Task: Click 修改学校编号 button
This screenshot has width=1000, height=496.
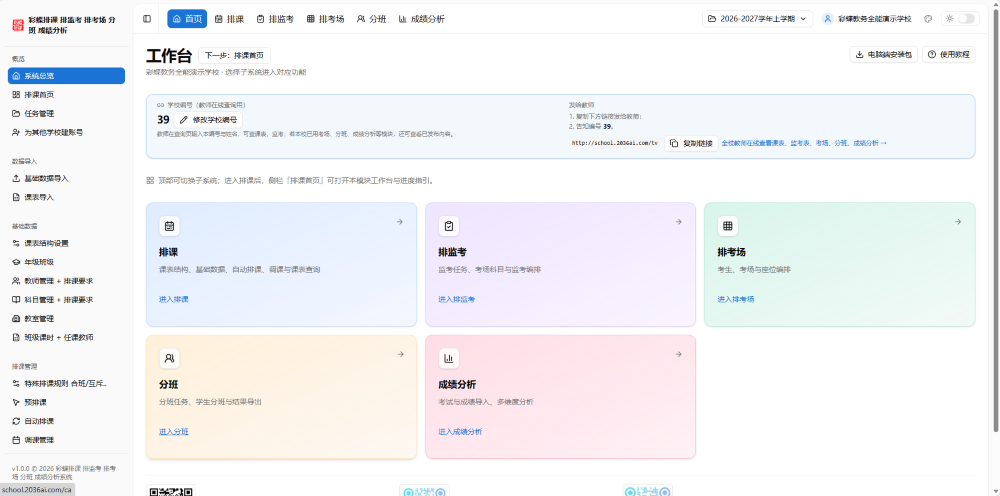Action: tap(209, 120)
